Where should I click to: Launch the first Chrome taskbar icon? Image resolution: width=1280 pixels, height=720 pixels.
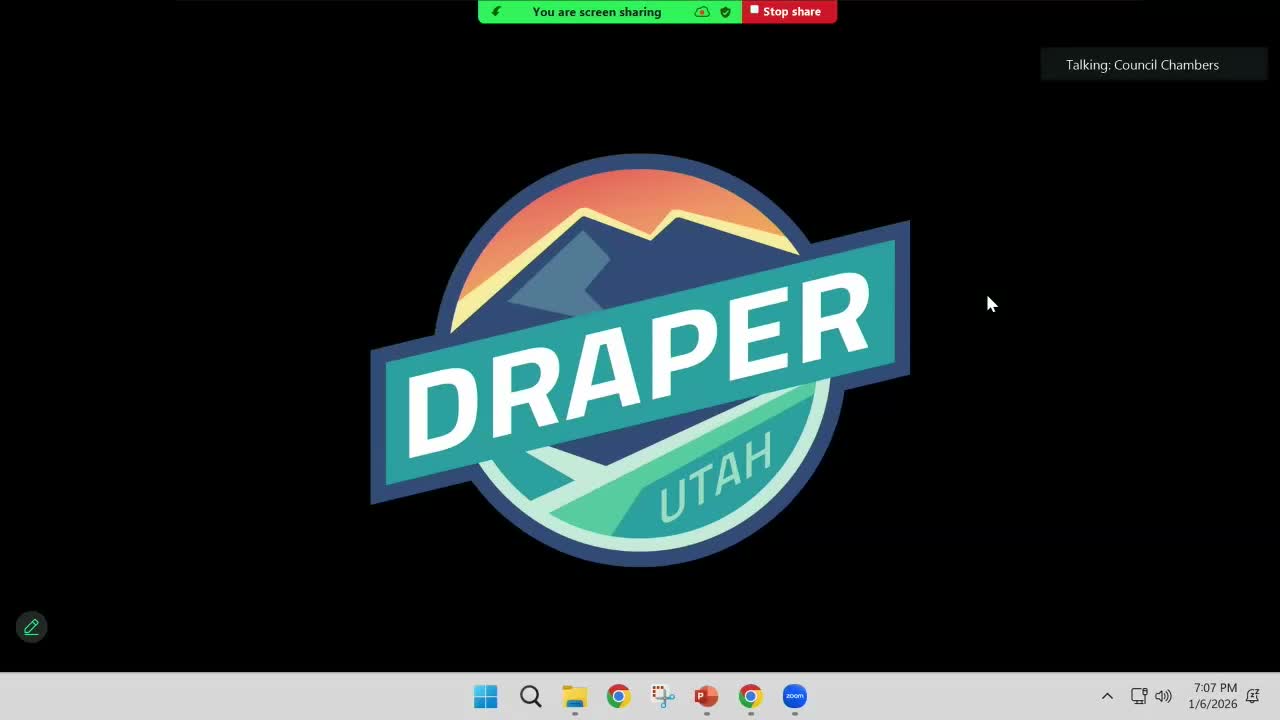tap(618, 697)
